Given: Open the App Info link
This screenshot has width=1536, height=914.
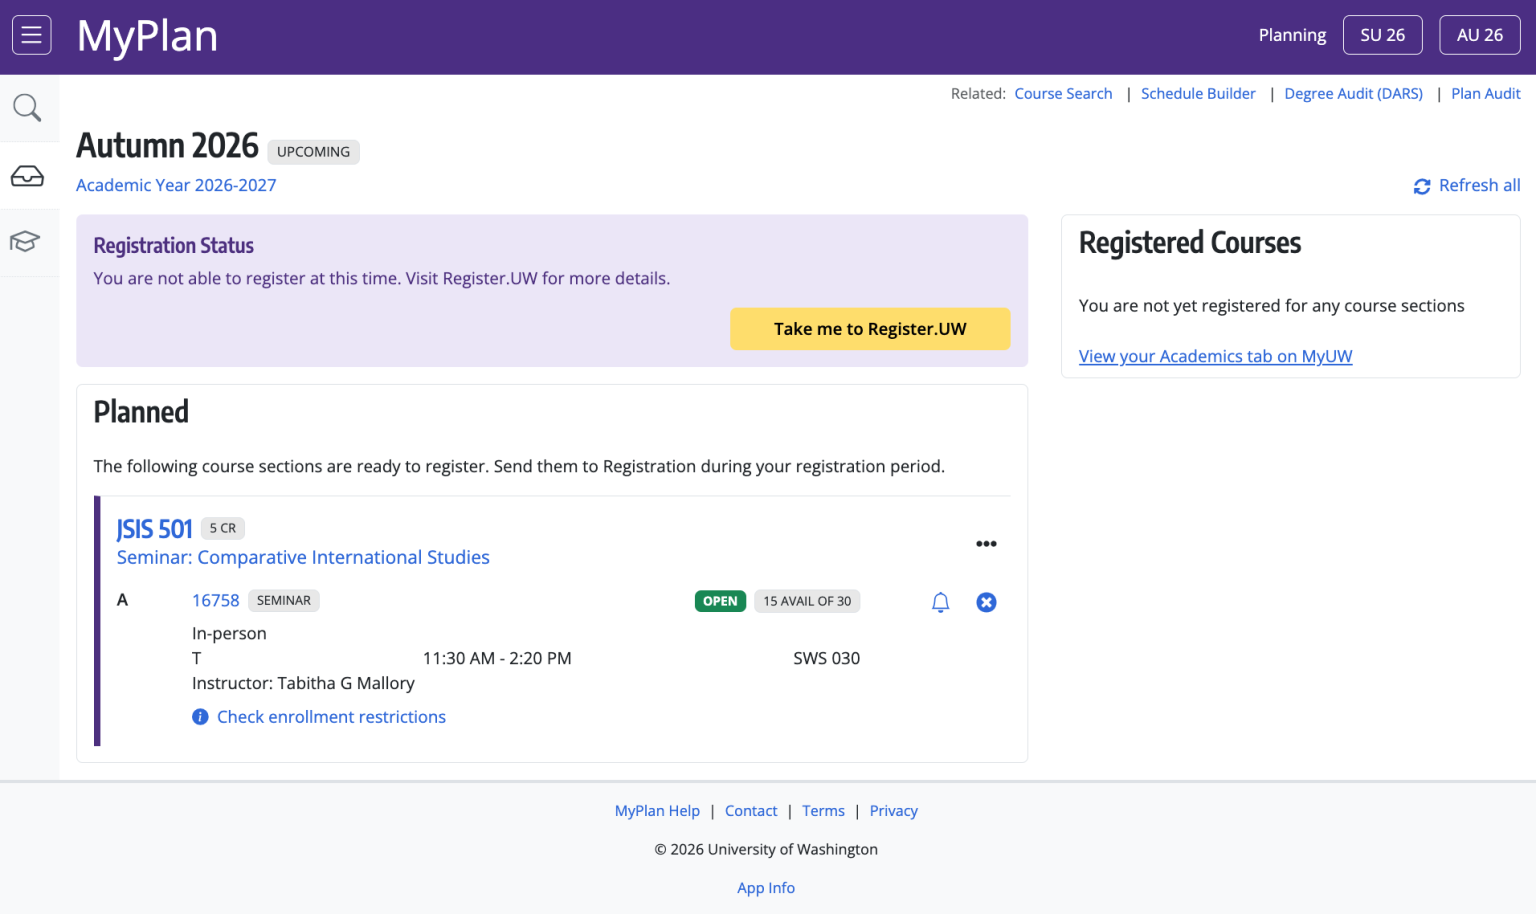Looking at the screenshot, I should pos(766,888).
